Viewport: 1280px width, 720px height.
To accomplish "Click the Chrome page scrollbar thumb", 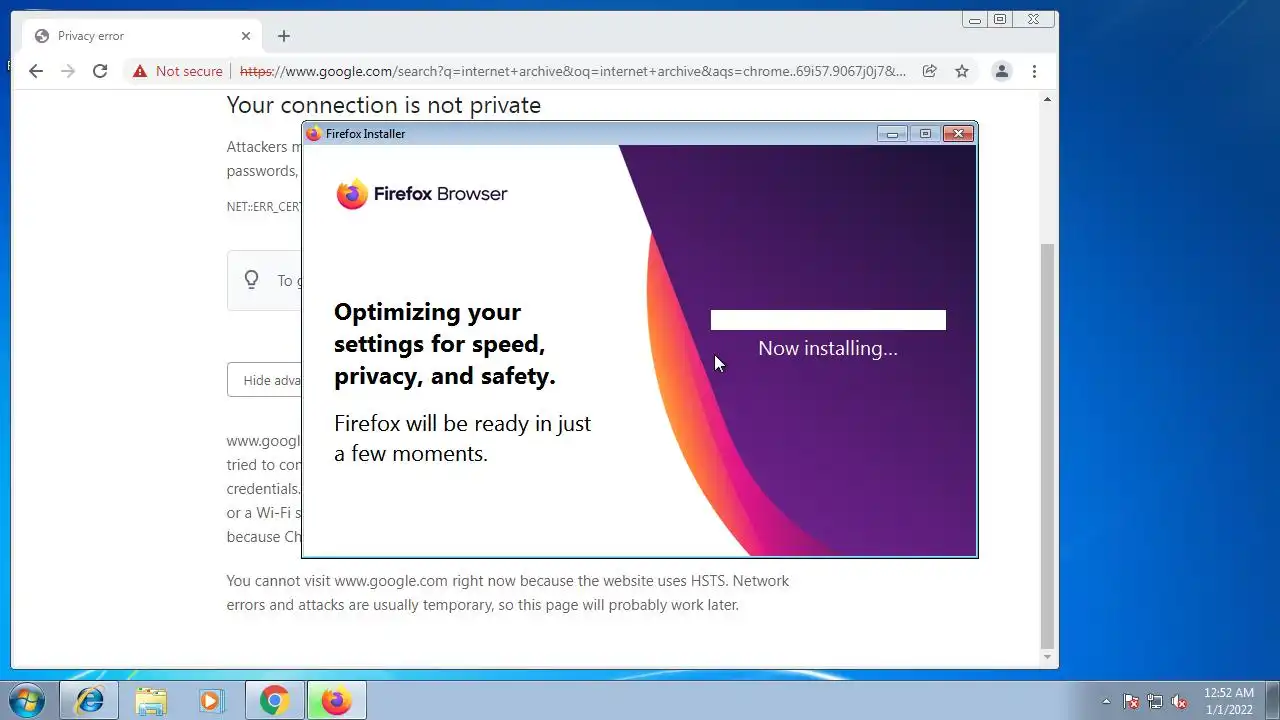I will 1047,445.
